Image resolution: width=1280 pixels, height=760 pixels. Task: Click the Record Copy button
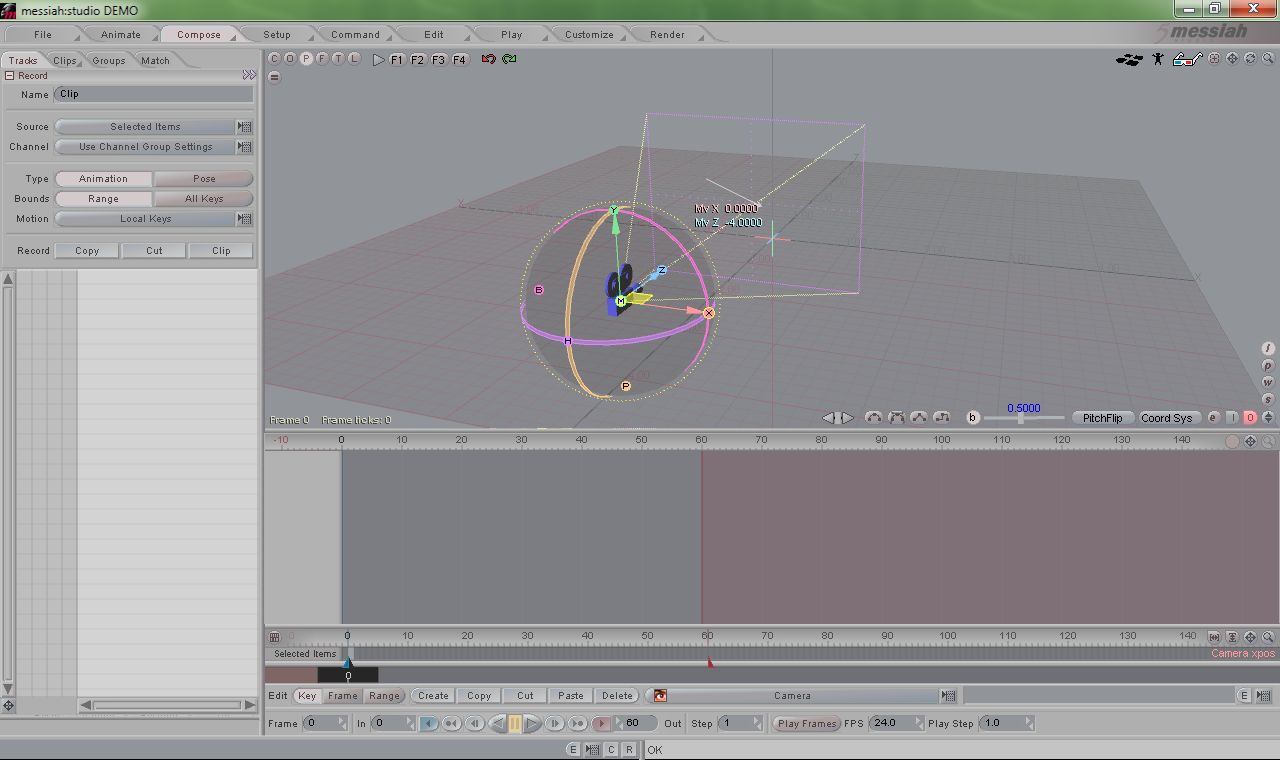[x=87, y=251]
